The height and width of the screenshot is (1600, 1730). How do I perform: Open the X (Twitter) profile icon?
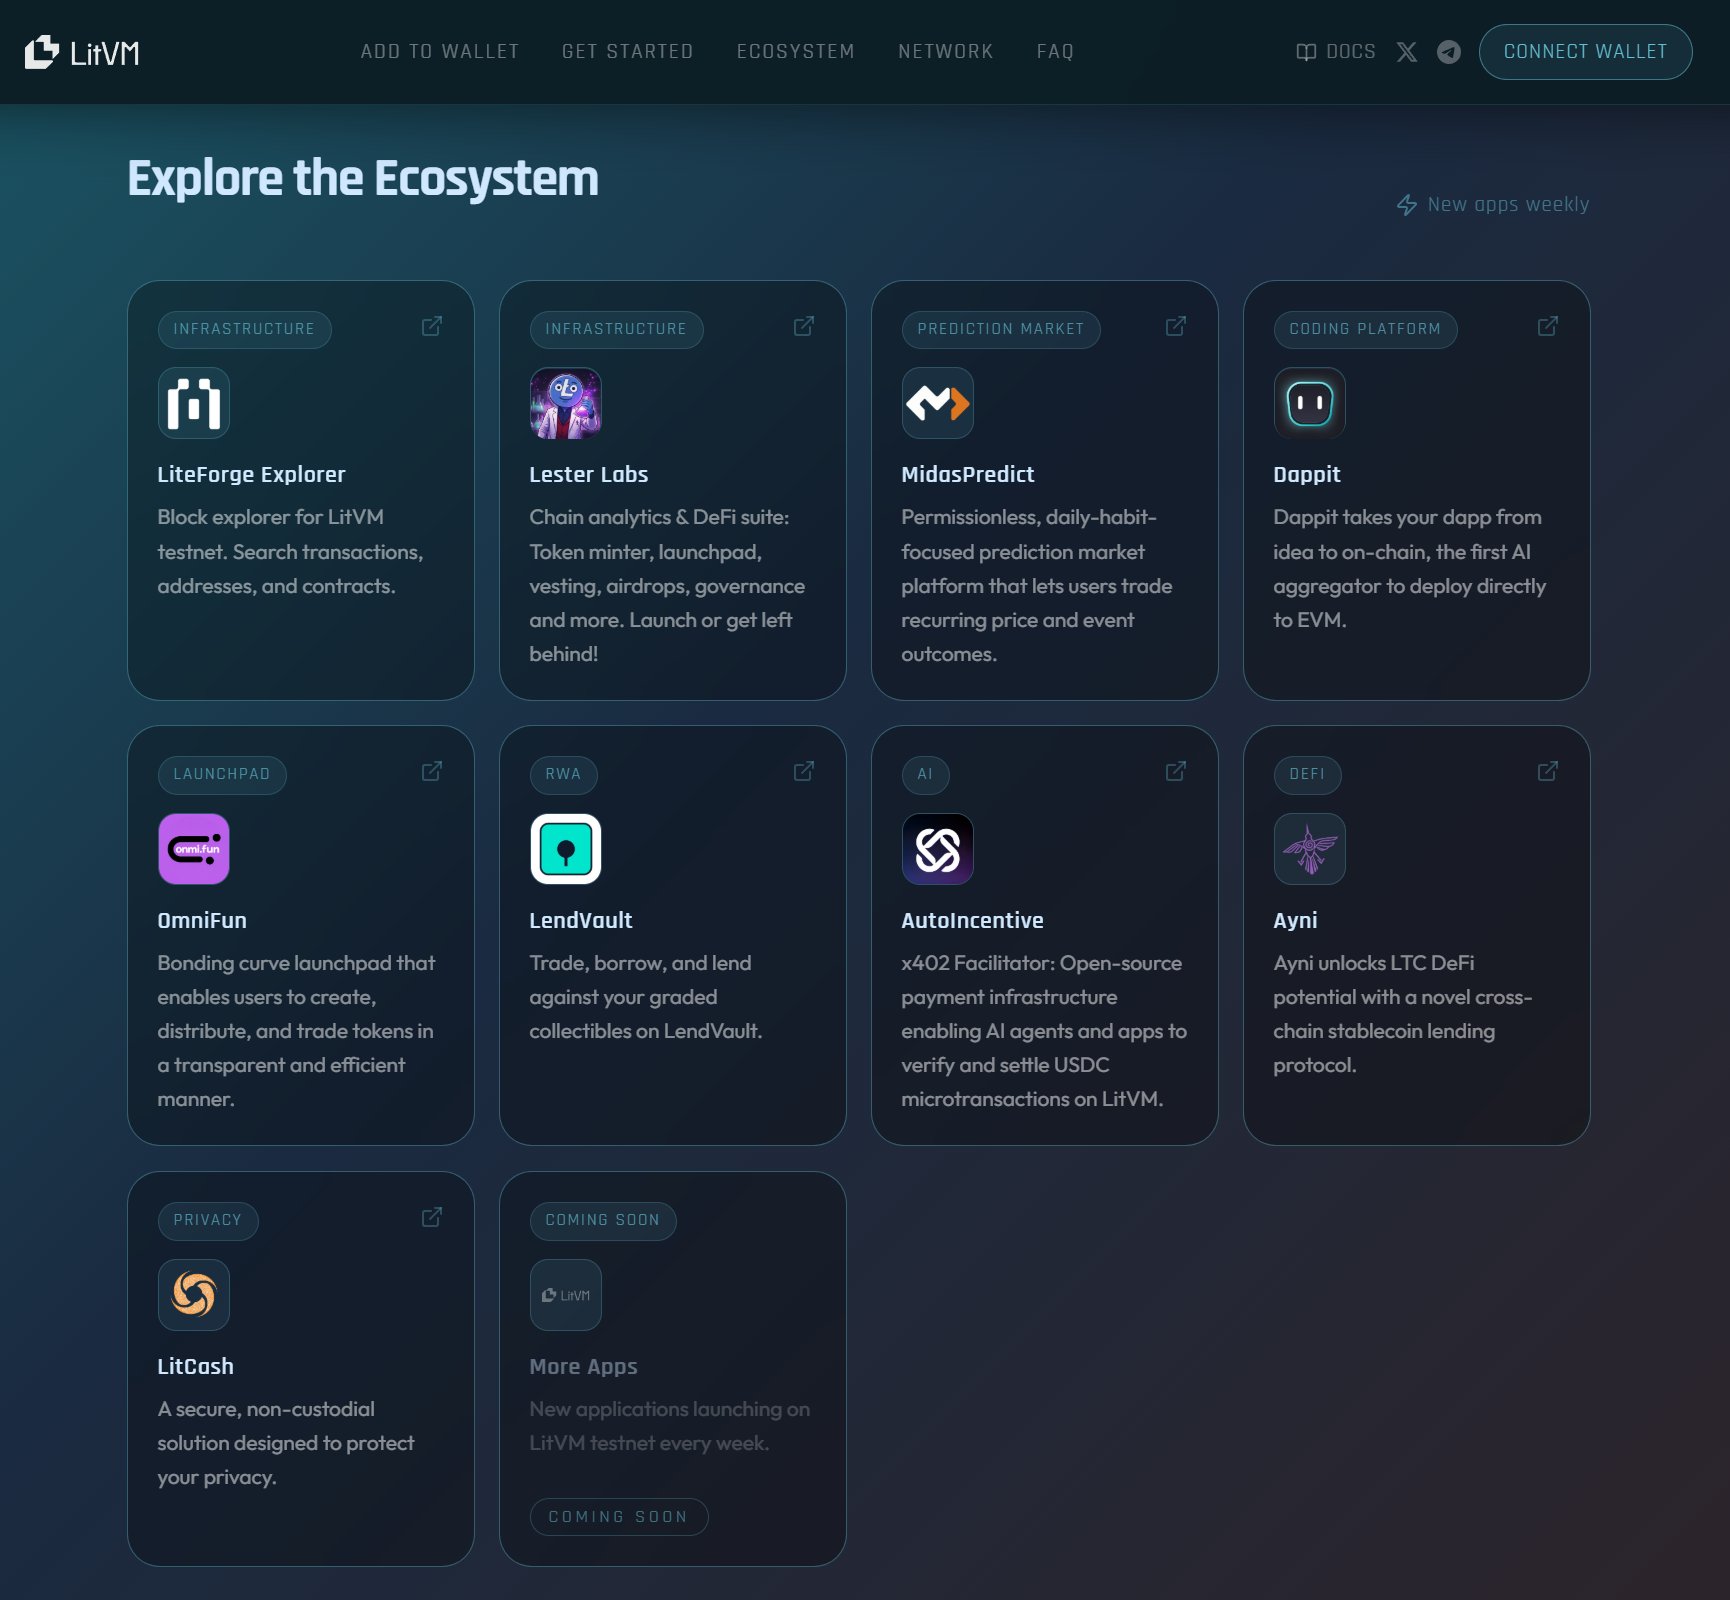[x=1407, y=52]
